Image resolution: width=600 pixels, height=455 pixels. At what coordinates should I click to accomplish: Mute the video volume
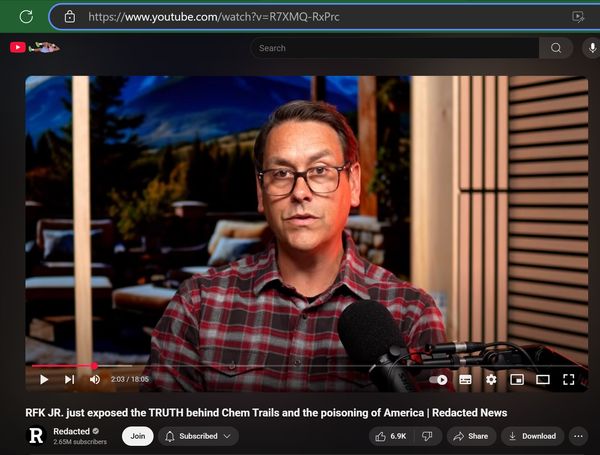(95, 379)
